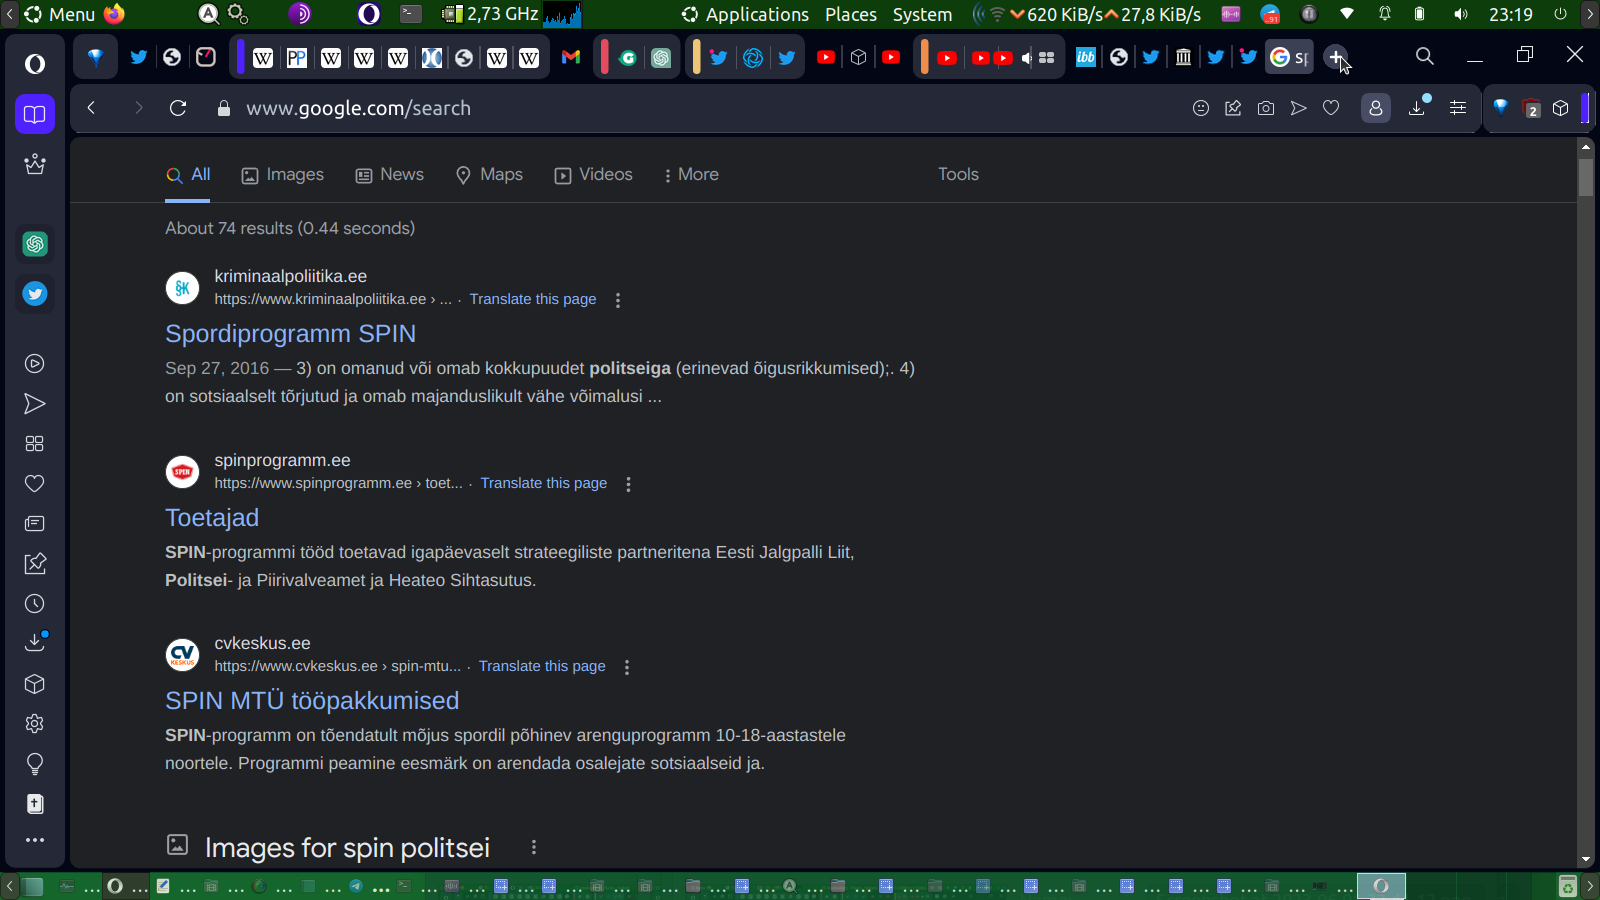Open Easy Setup sliders in the toolbar
Image resolution: width=1600 pixels, height=900 pixels.
(1458, 108)
